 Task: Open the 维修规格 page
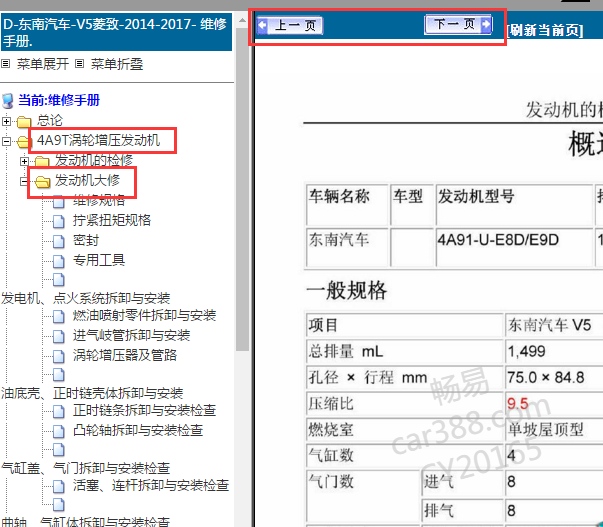99,200
